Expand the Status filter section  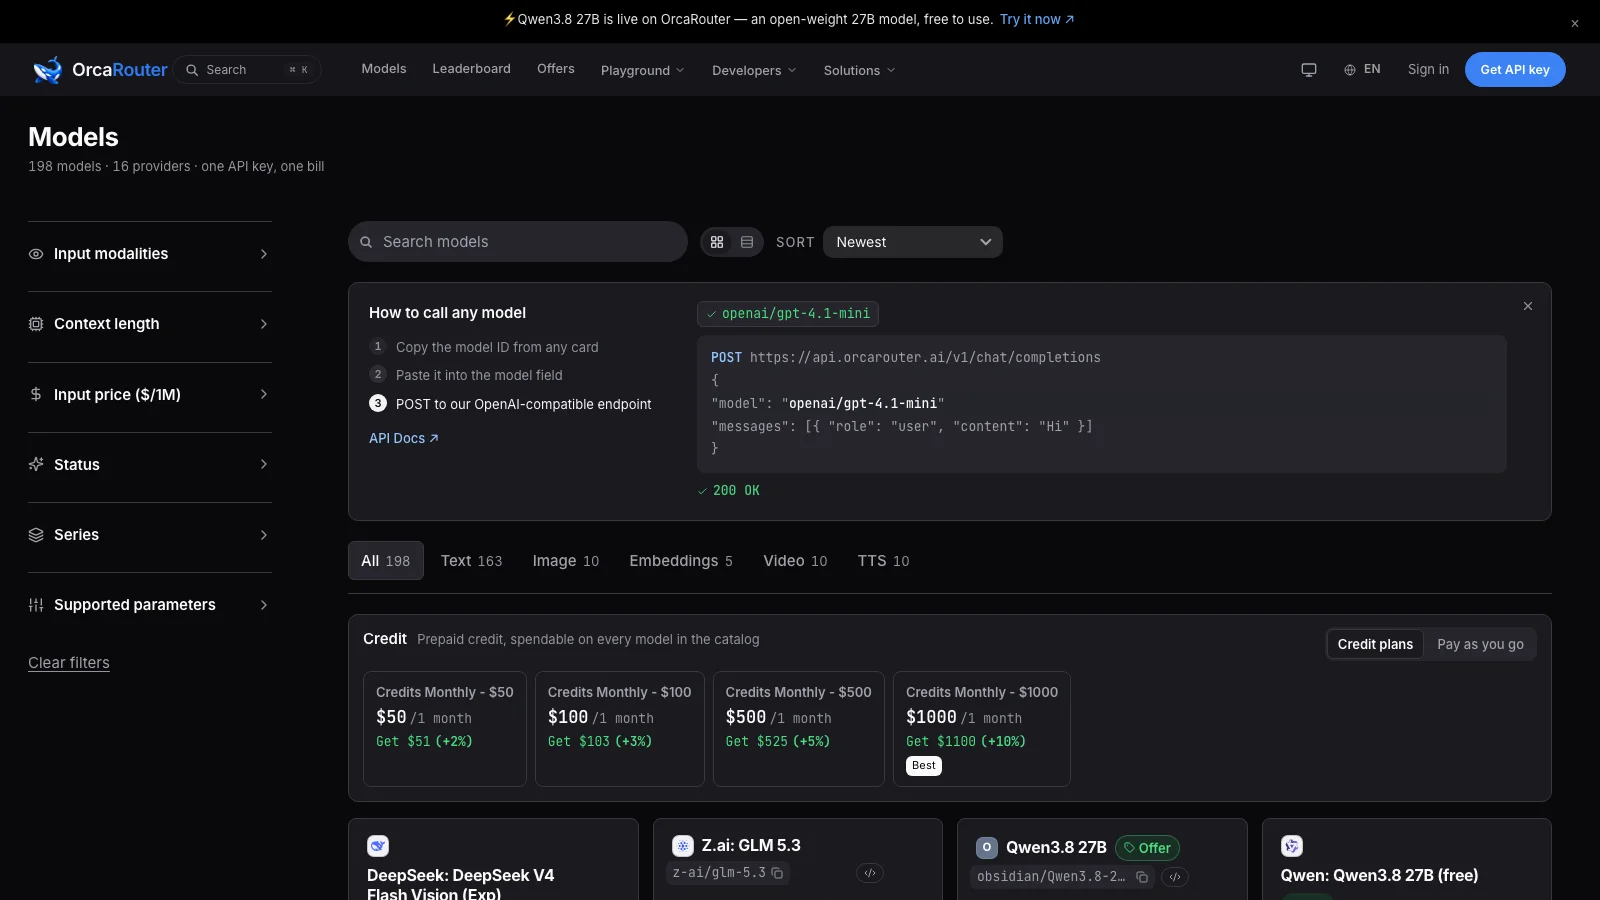150,464
